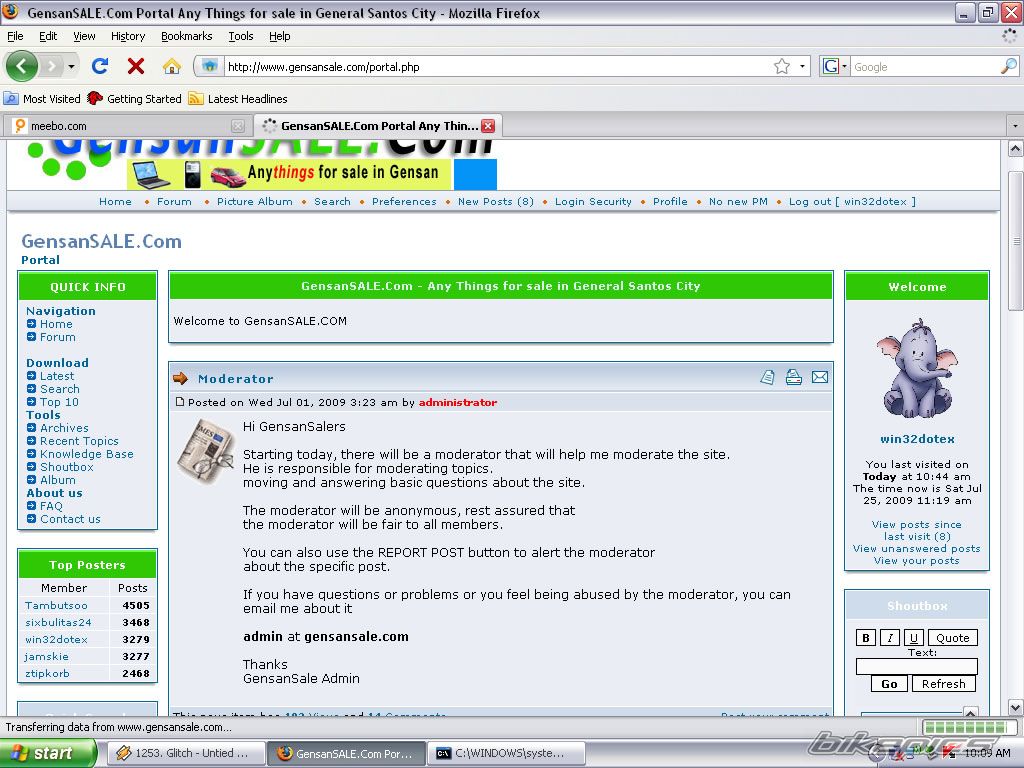Viewport: 1024px width, 768px height.
Task: View New Posts (8) link
Action: [496, 202]
